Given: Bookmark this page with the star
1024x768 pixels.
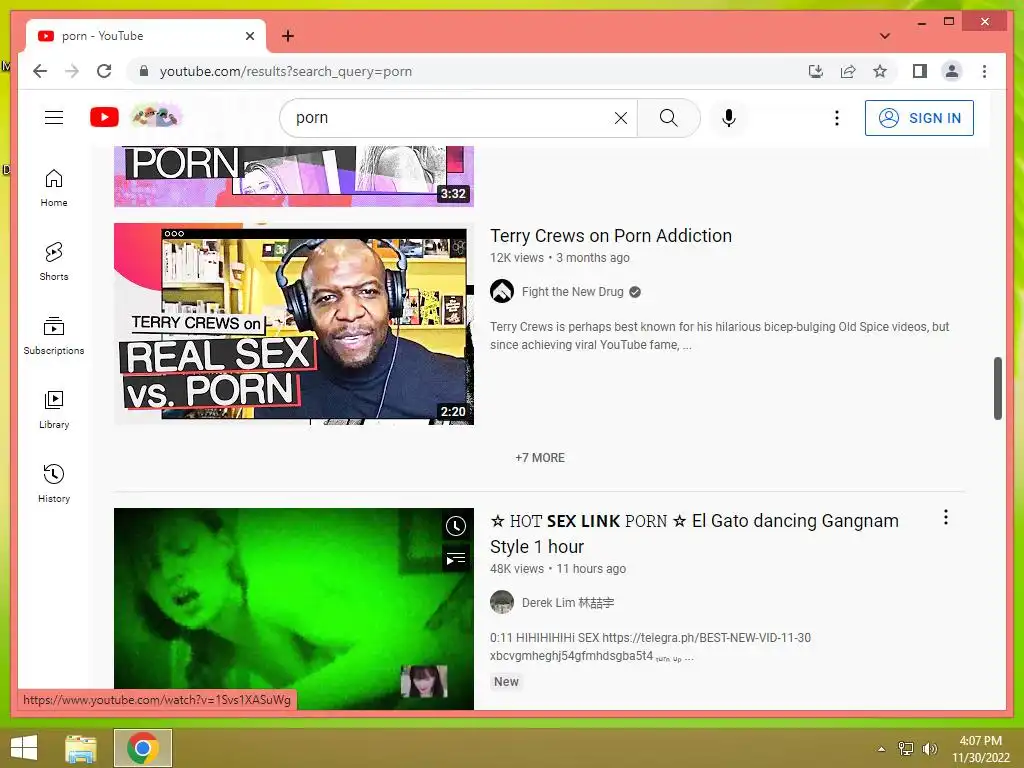Looking at the screenshot, I should click(880, 71).
